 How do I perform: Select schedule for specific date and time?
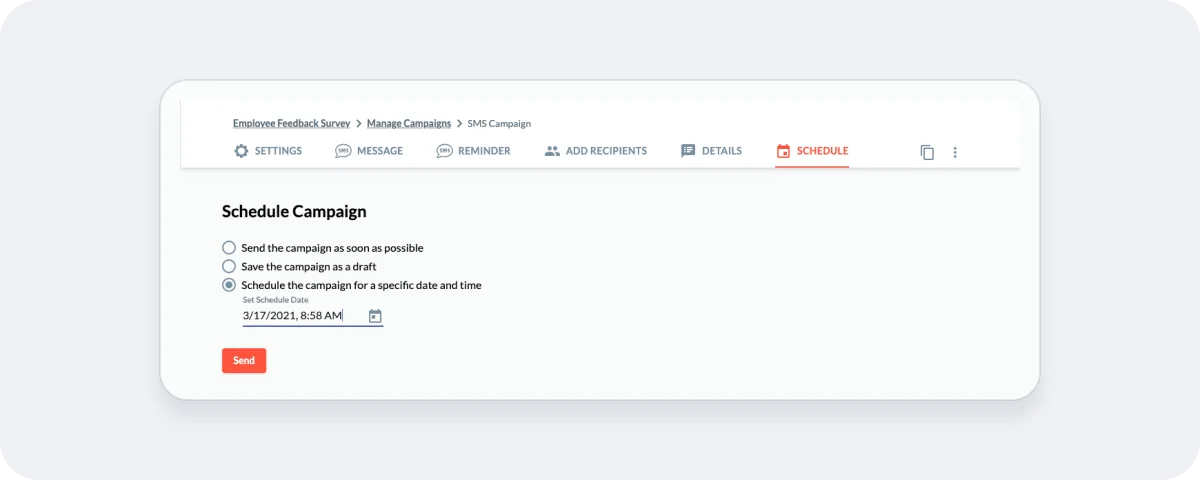pyautogui.click(x=229, y=285)
